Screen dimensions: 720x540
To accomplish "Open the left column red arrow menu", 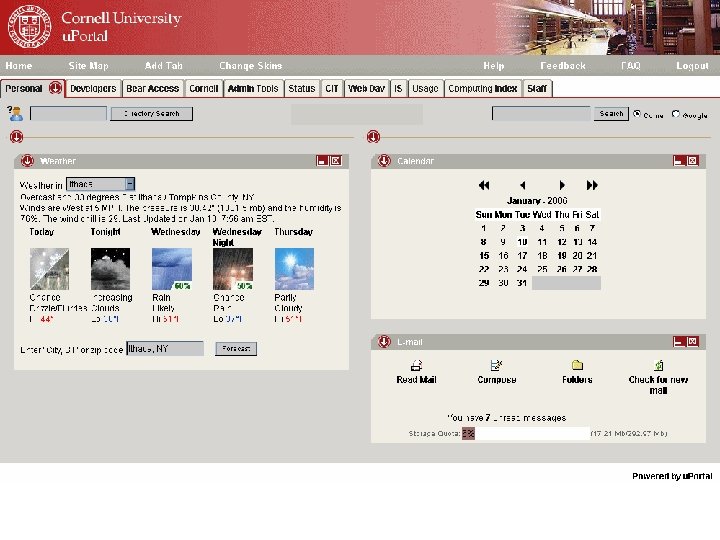I will (x=17, y=137).
